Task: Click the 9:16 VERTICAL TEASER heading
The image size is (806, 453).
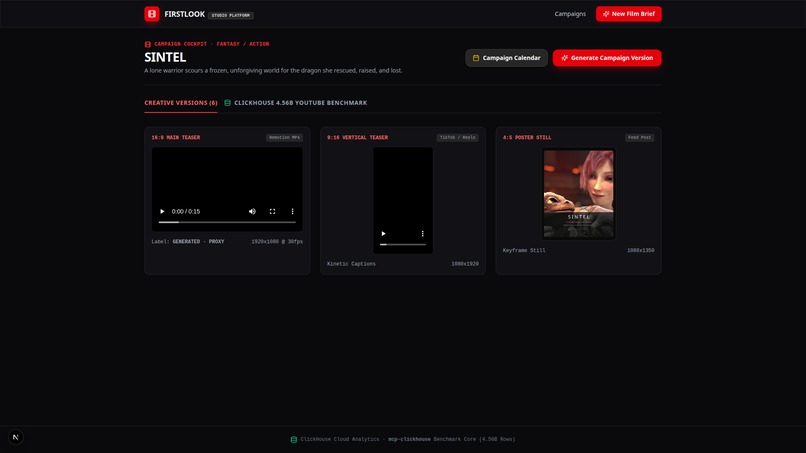Action: tap(358, 138)
